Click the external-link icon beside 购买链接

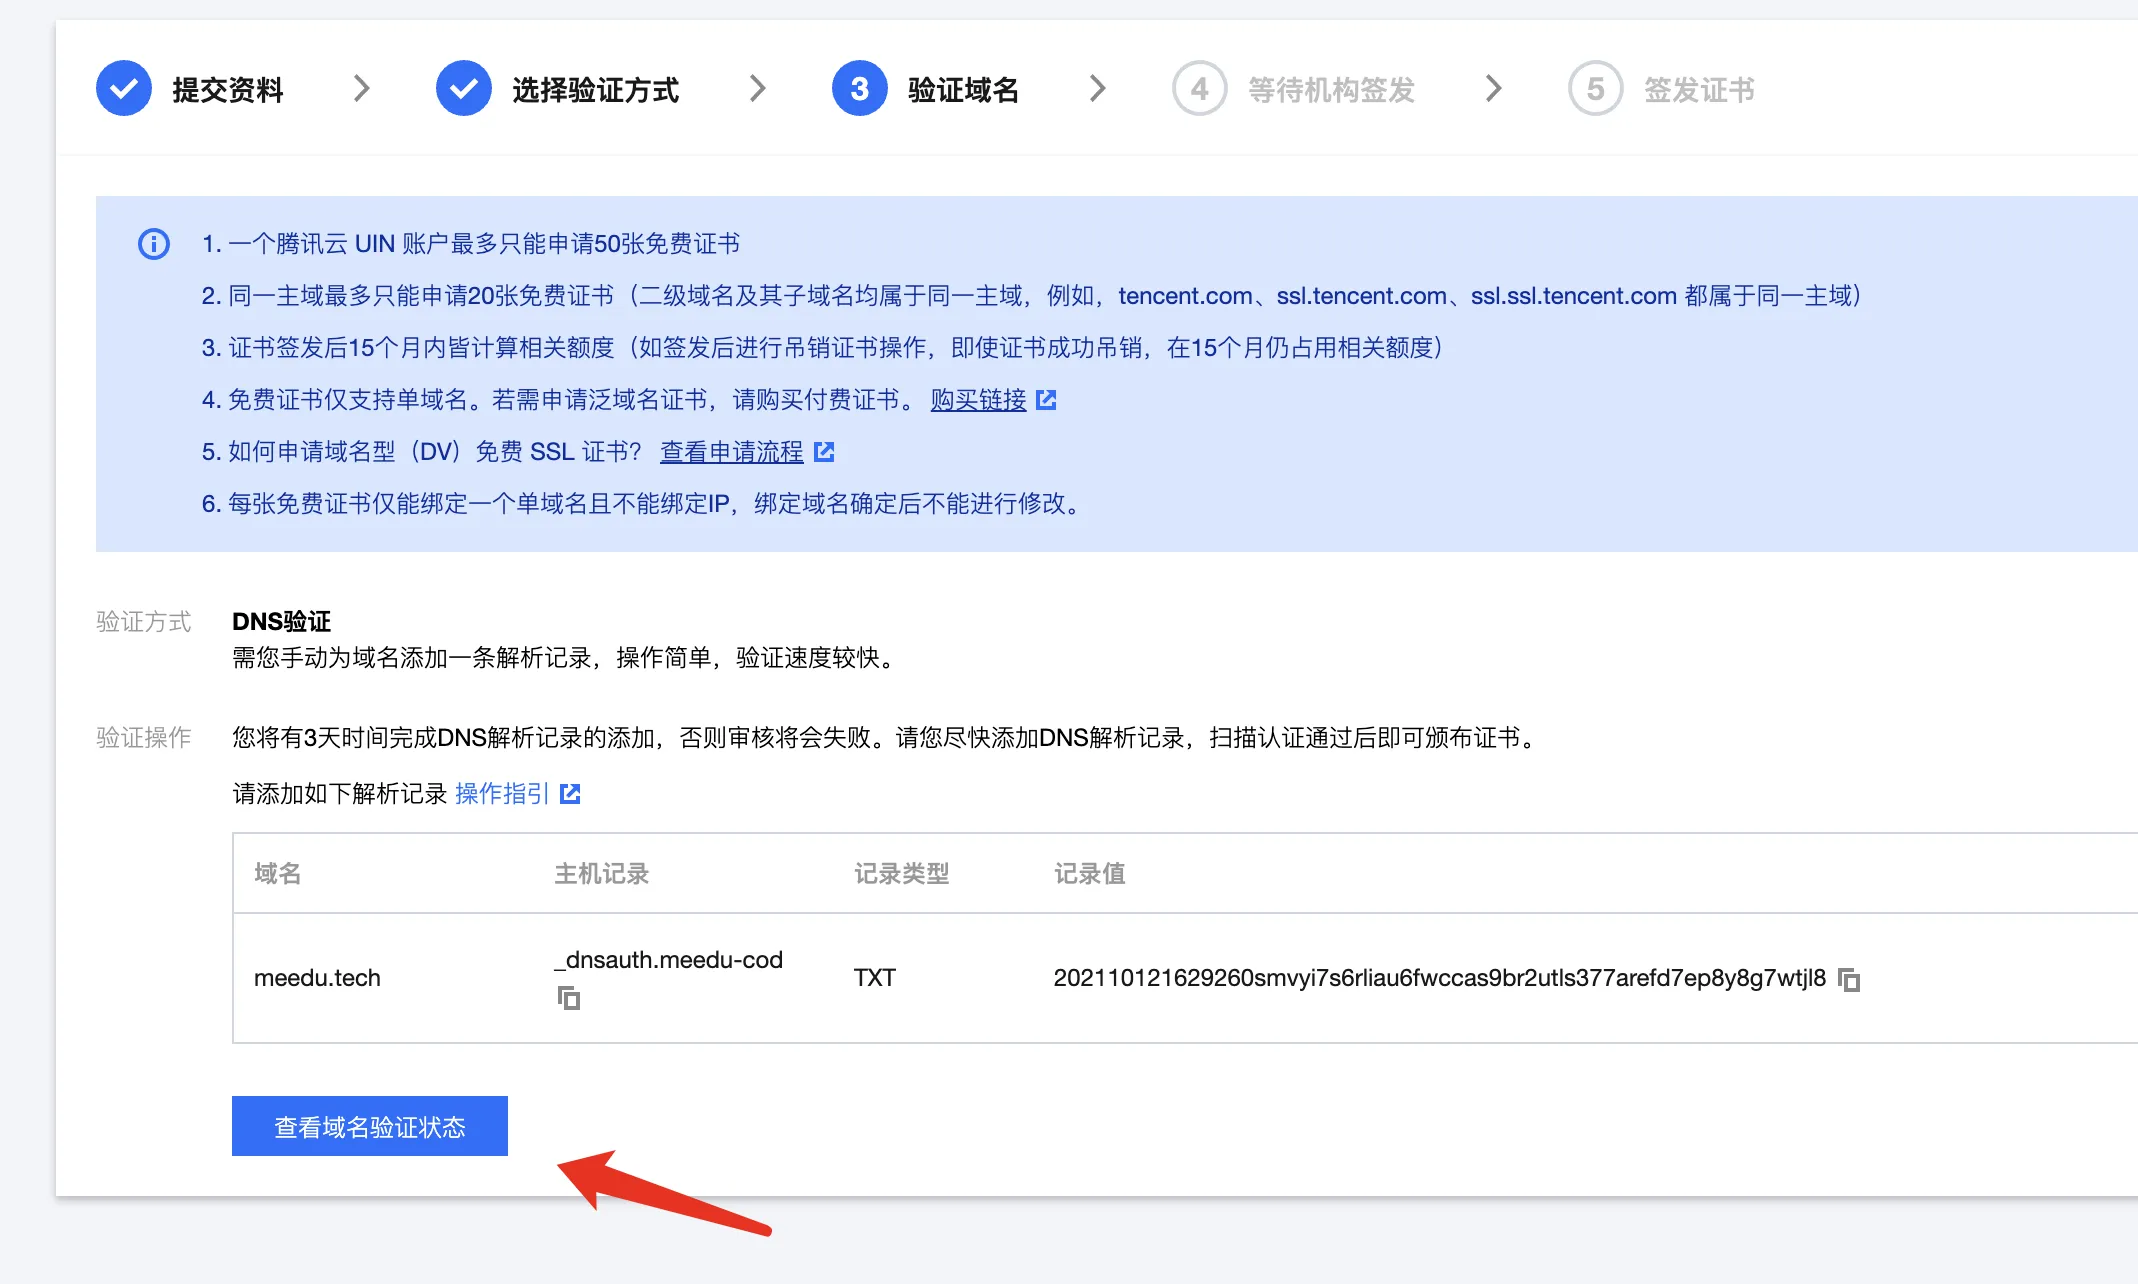pos(1046,400)
